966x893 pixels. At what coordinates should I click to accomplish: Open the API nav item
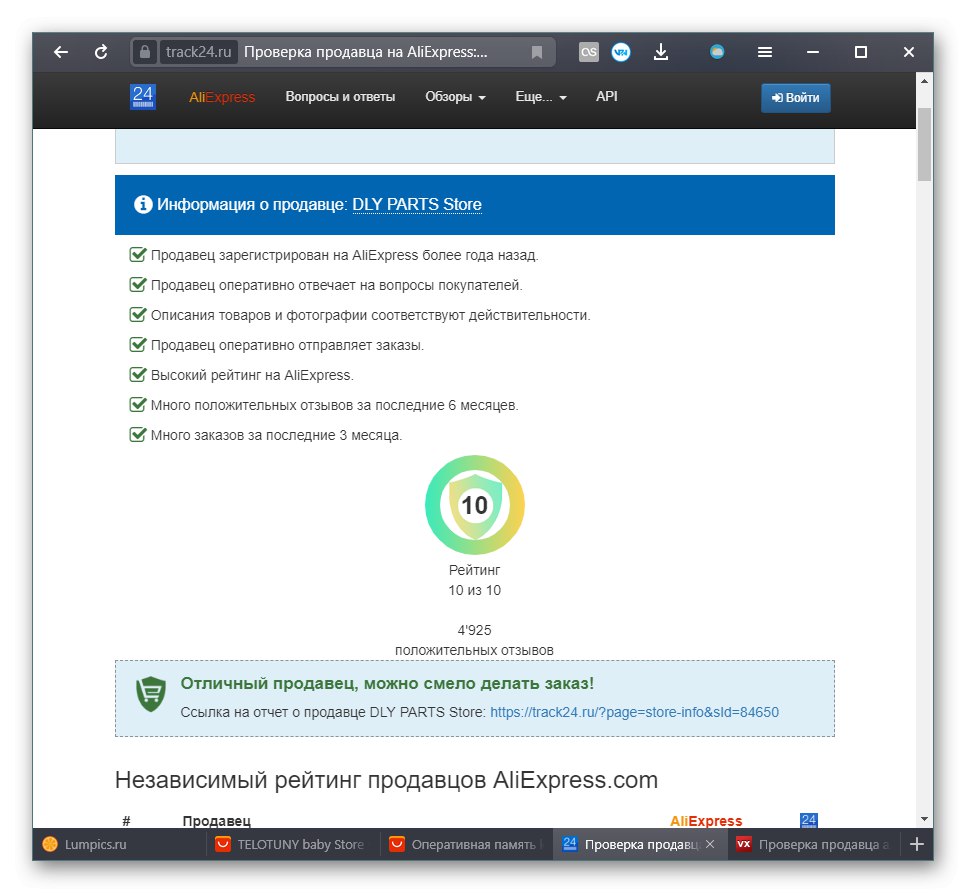(x=606, y=96)
